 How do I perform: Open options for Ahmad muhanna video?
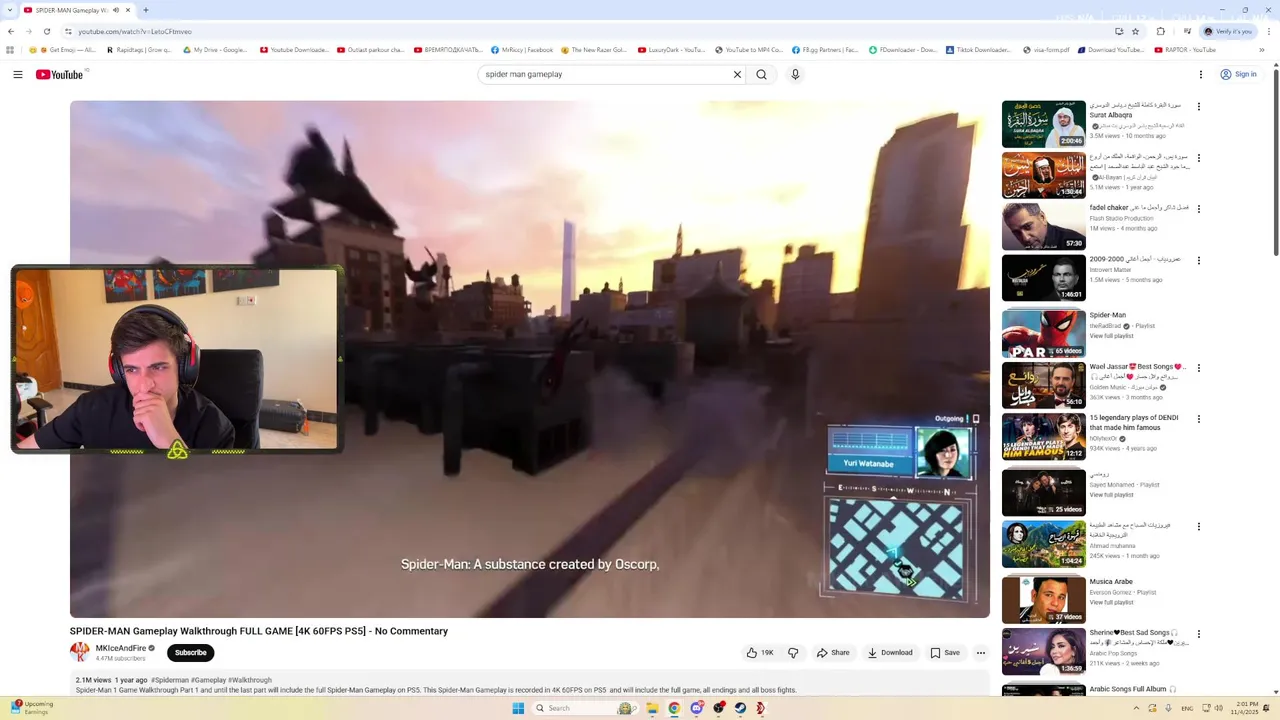pos(1199,526)
